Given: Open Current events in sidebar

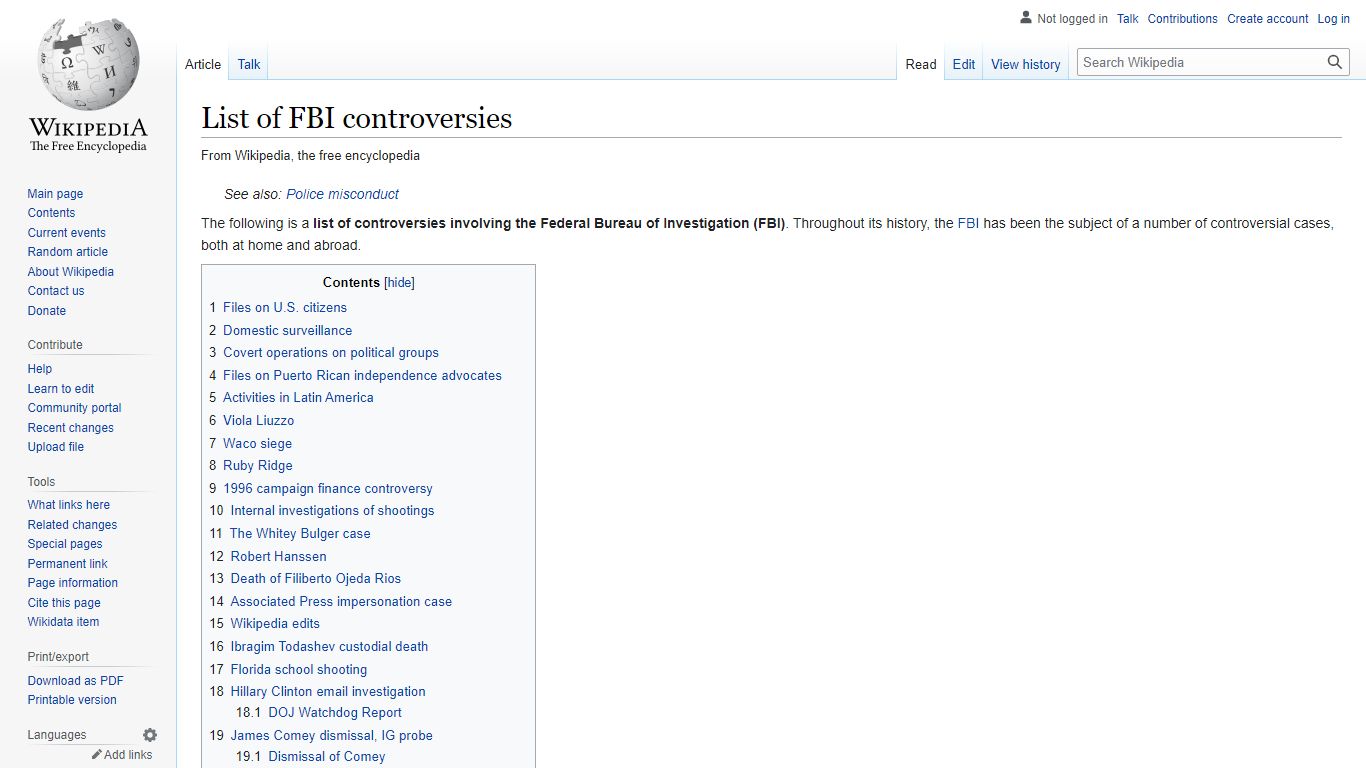Looking at the screenshot, I should pyautogui.click(x=66, y=233).
